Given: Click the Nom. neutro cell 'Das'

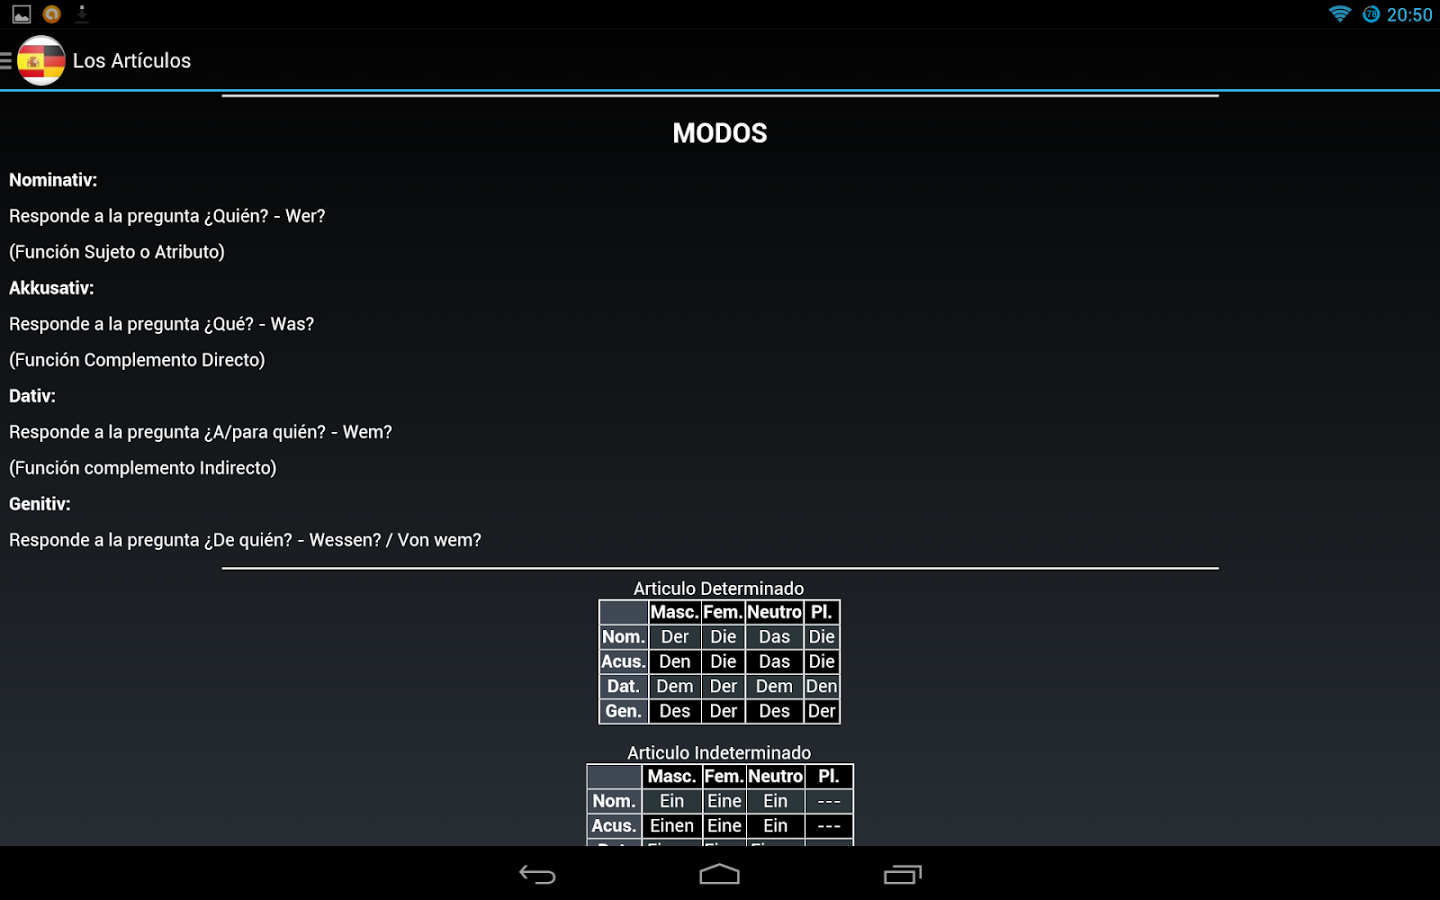Looking at the screenshot, I should pyautogui.click(x=774, y=637).
